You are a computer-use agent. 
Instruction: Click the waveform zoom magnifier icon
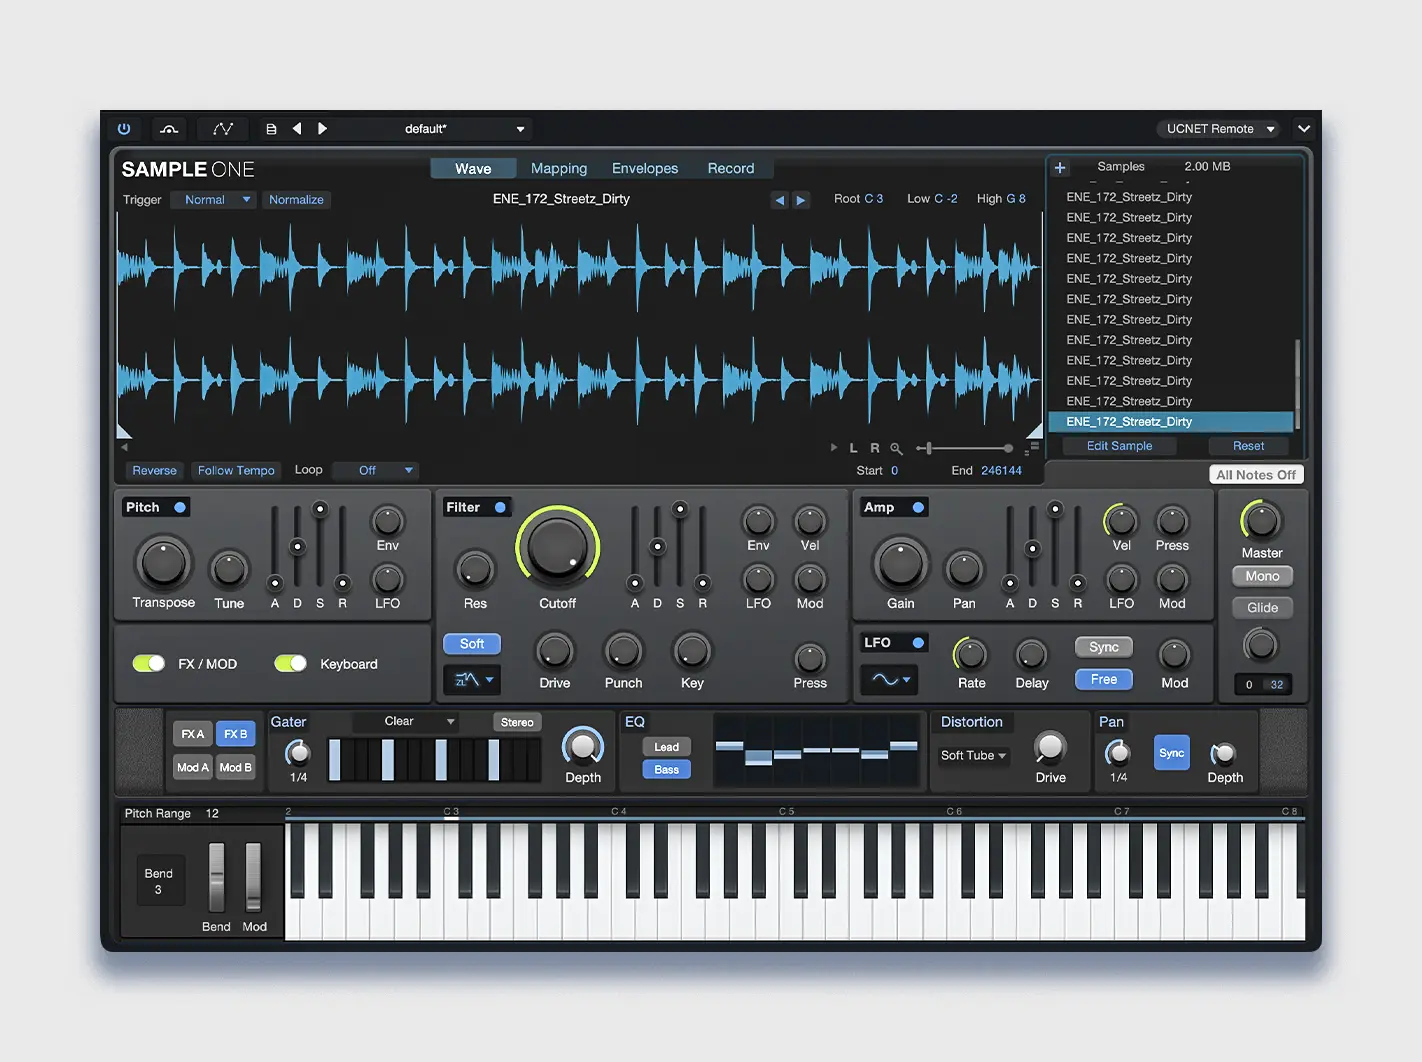point(896,449)
